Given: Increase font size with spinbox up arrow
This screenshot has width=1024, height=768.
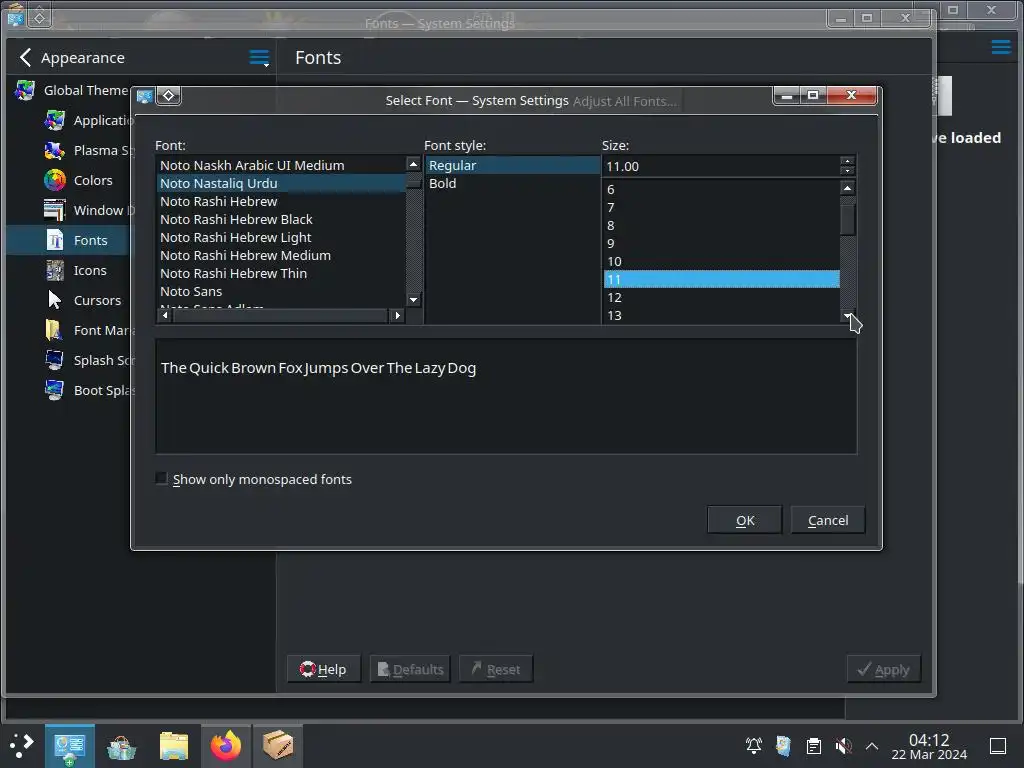Looking at the screenshot, I should (847, 161).
